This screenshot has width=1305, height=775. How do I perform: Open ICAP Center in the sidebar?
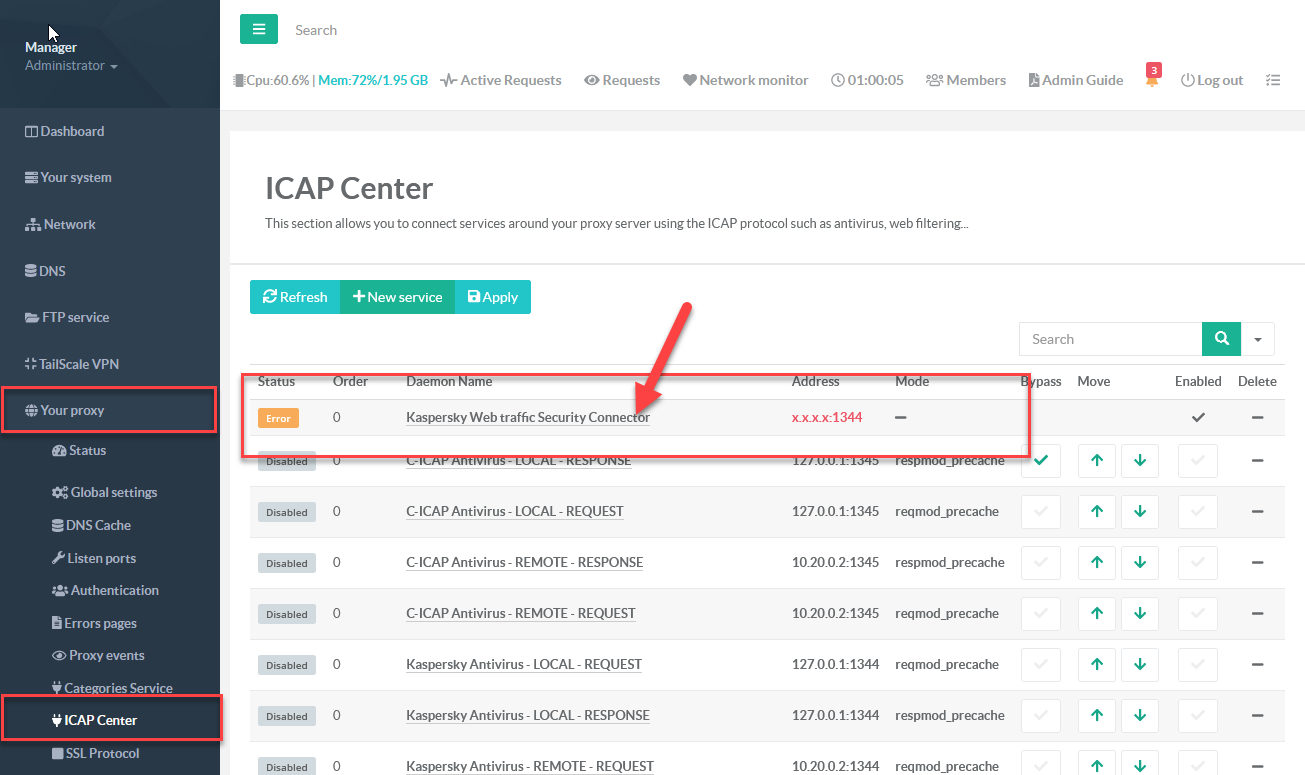coord(100,720)
